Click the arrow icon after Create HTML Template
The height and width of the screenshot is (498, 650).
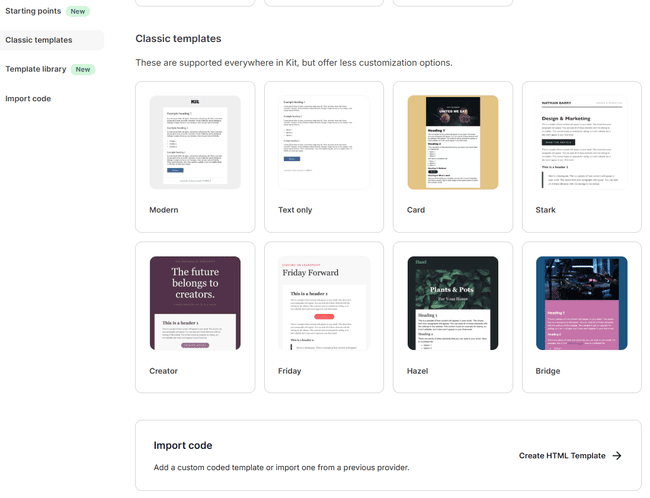point(617,456)
